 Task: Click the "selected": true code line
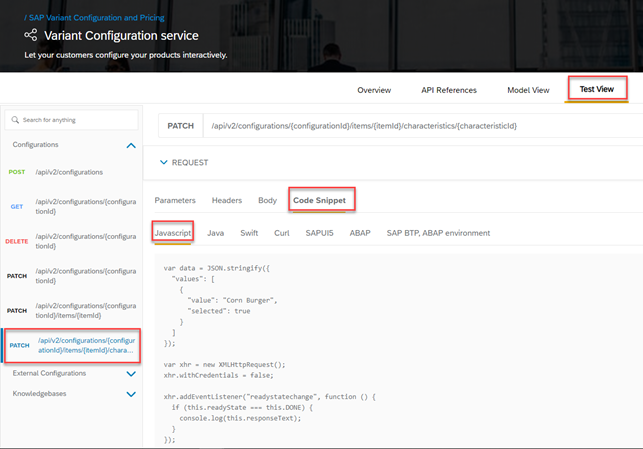pos(219,311)
